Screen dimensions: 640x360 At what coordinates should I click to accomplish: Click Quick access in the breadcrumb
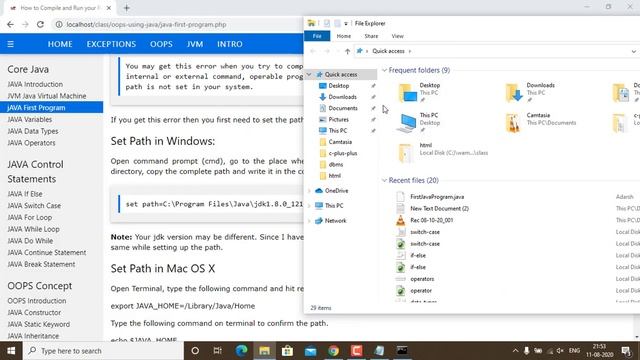(388, 51)
